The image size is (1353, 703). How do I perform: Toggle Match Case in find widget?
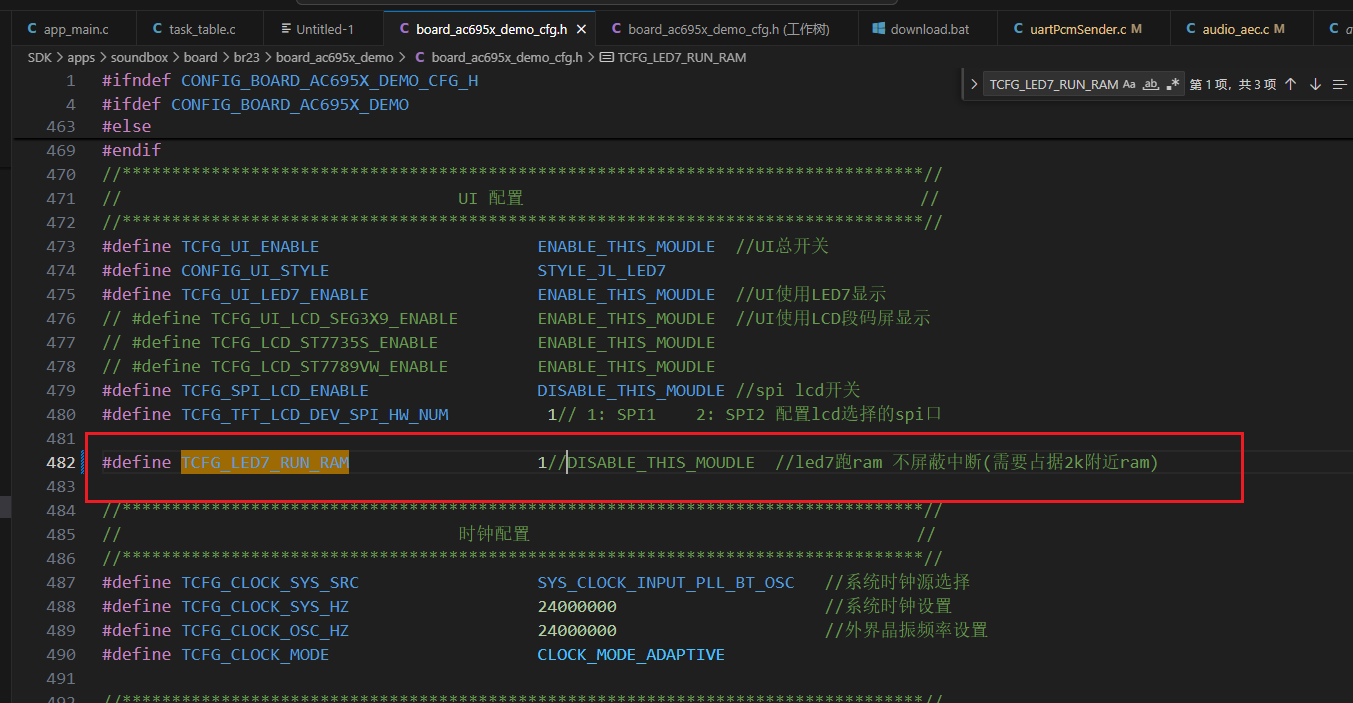coord(1129,85)
